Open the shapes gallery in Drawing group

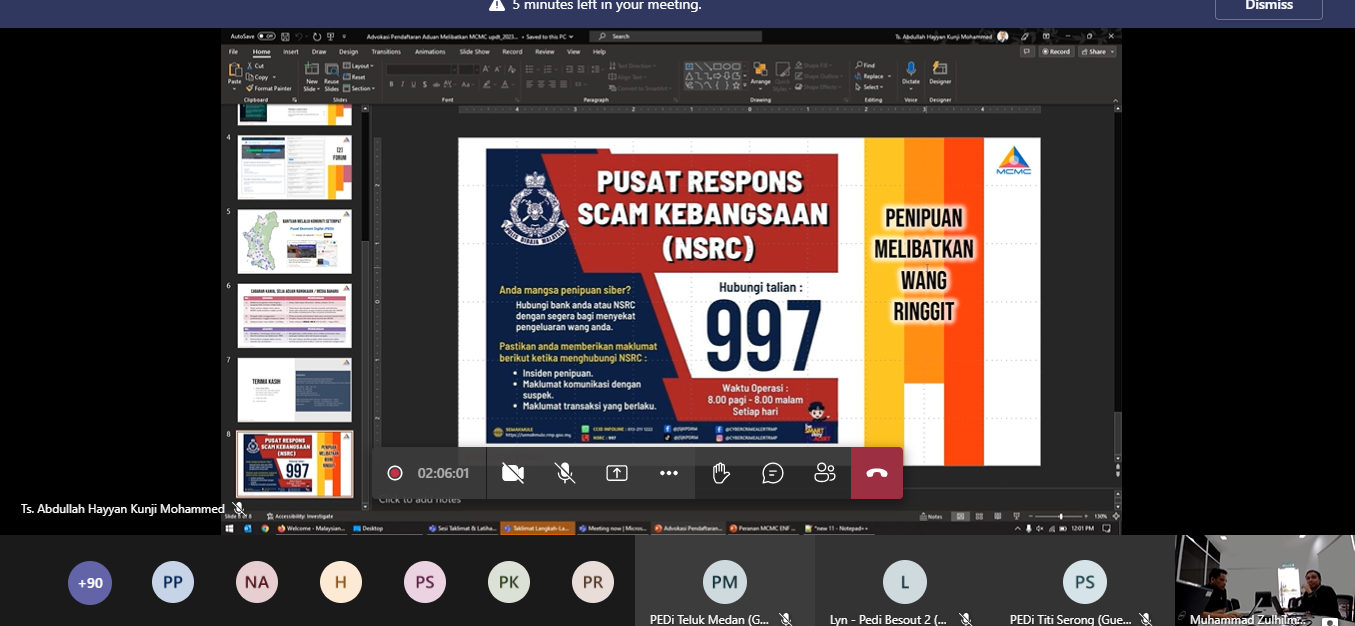point(714,75)
